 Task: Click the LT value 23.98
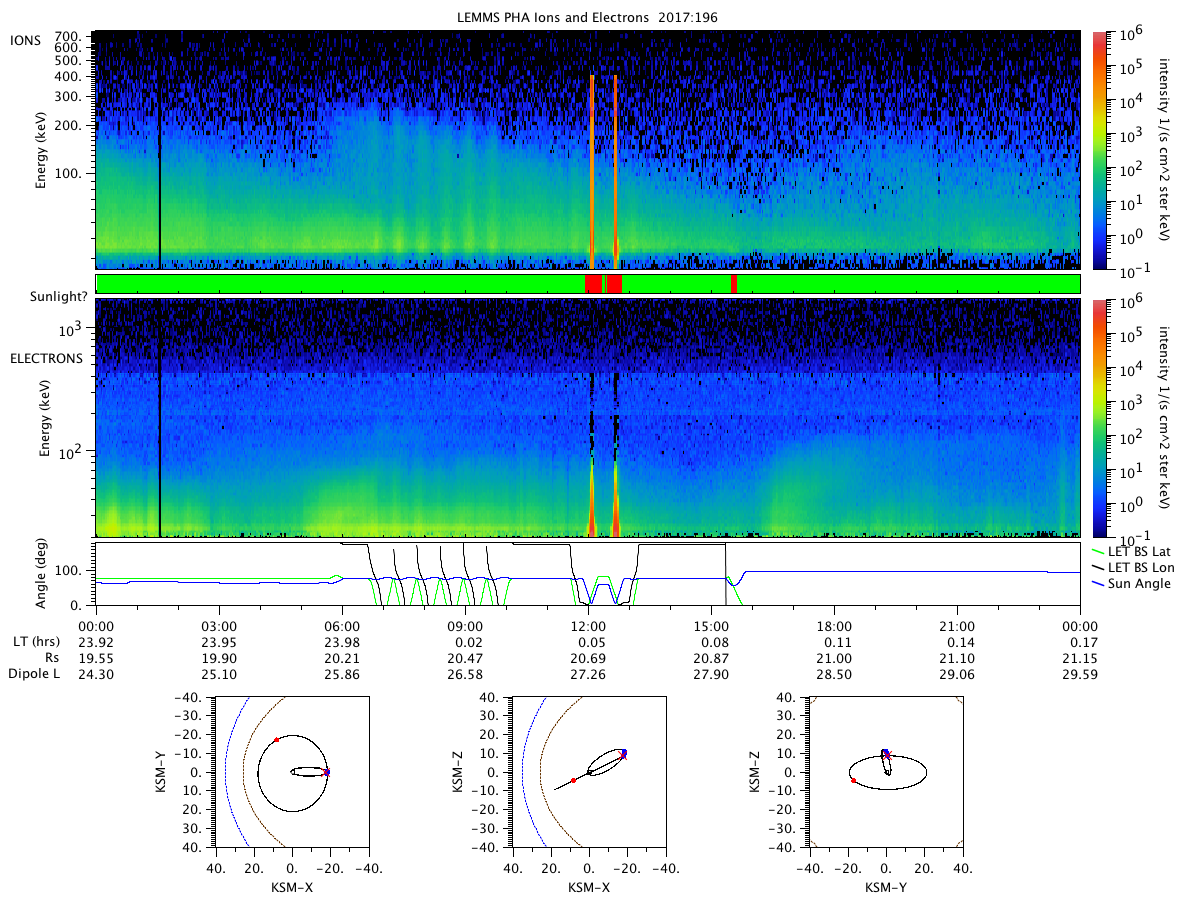[342, 642]
